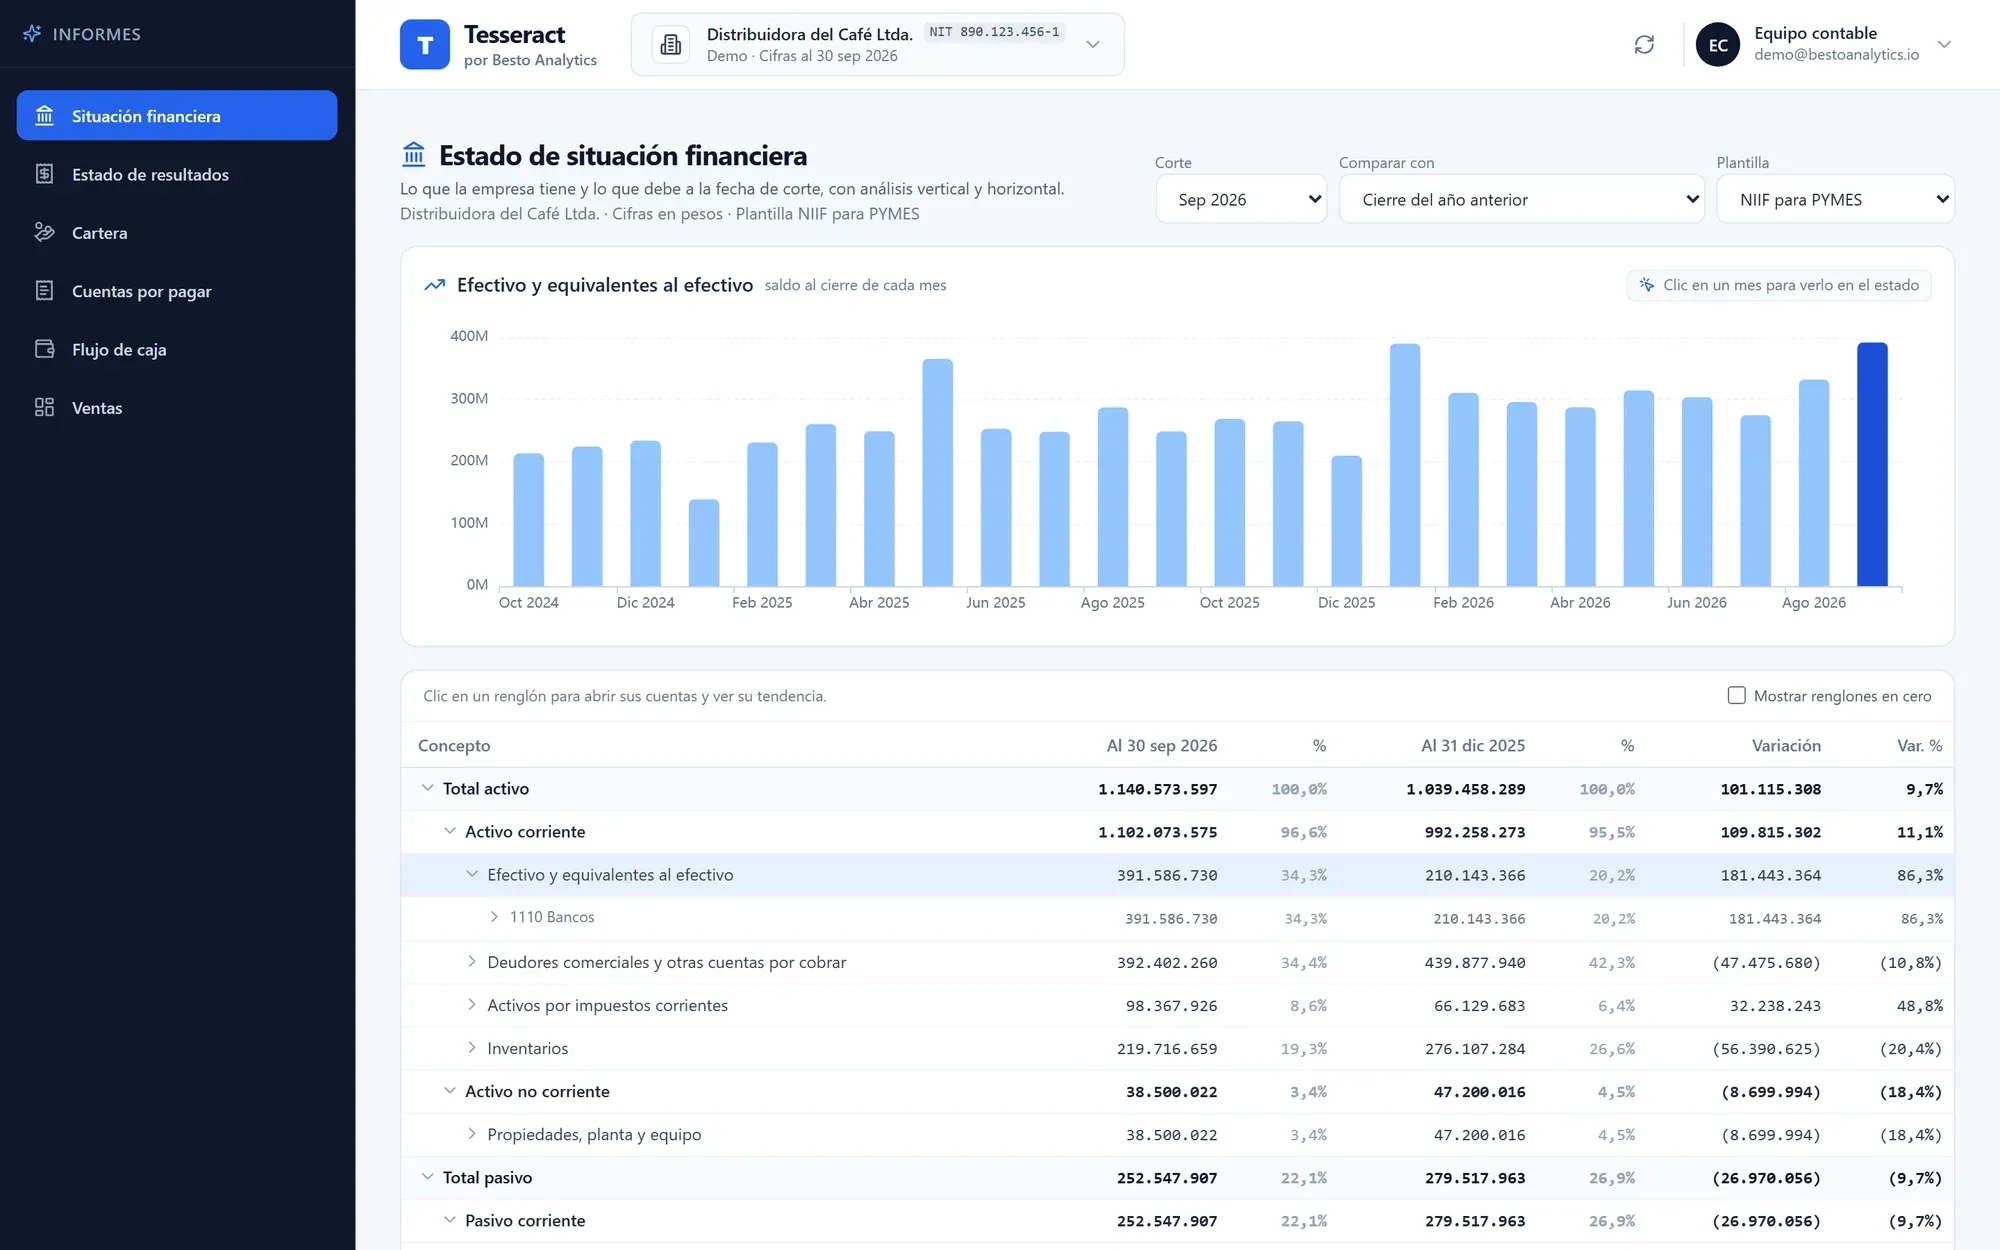2000x1250 pixels.
Task: Select the Oct 2024 chart bar
Action: (528, 520)
